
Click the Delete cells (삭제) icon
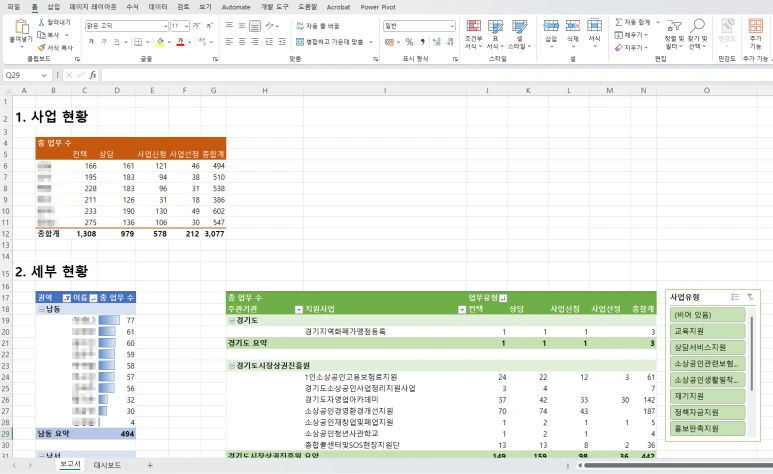coord(573,26)
